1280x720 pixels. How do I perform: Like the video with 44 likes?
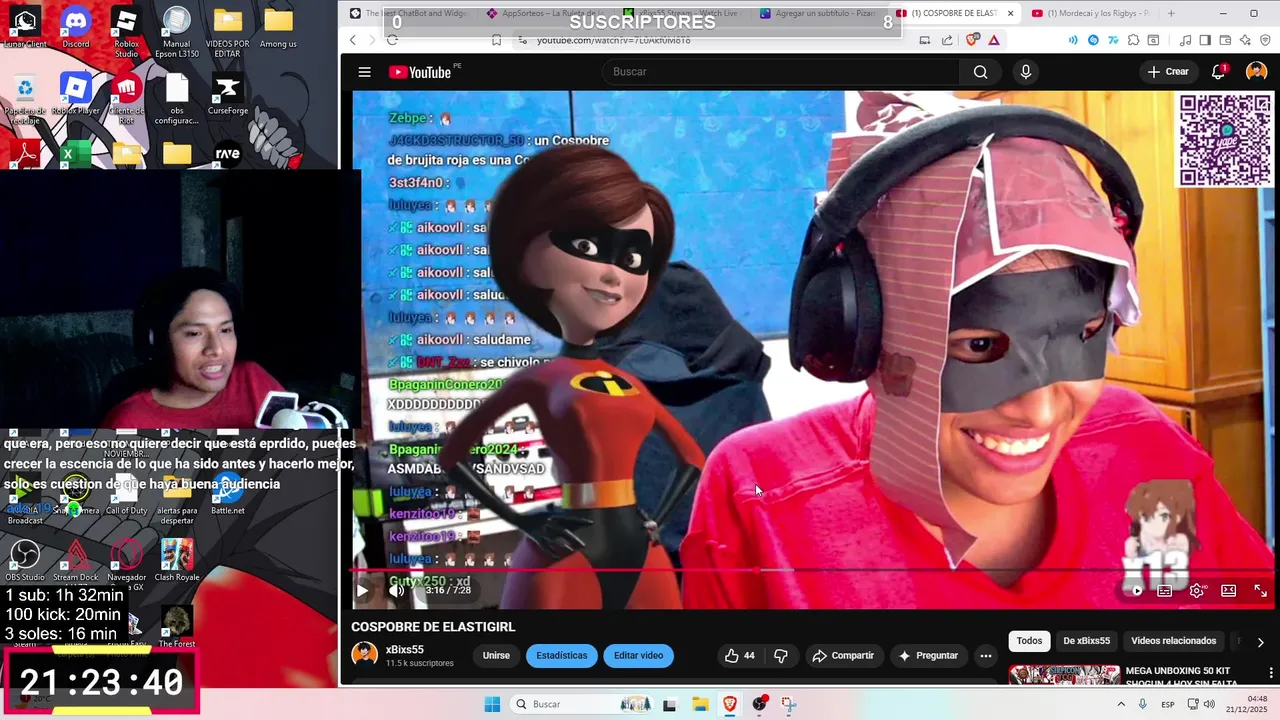click(x=739, y=656)
